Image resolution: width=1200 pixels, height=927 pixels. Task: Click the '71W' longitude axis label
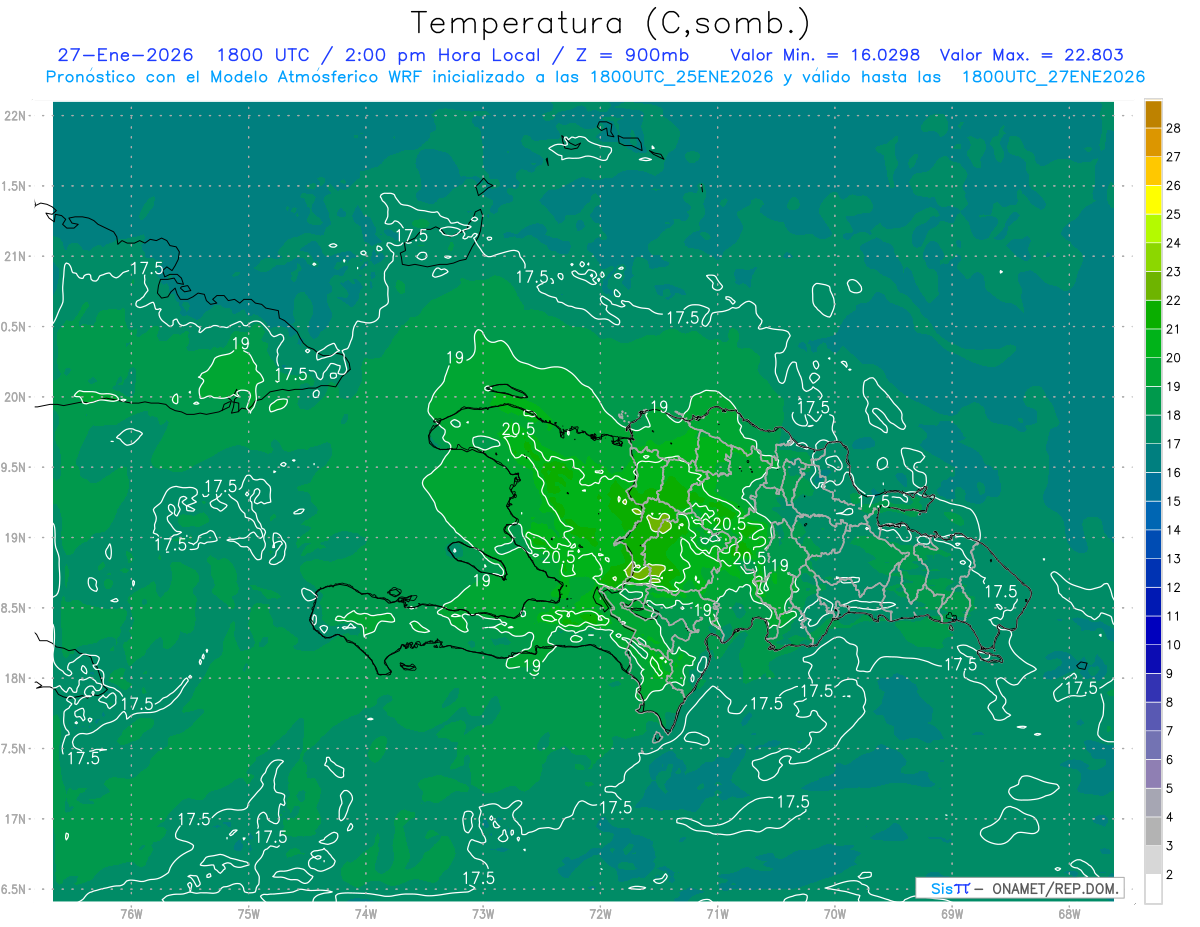717,914
